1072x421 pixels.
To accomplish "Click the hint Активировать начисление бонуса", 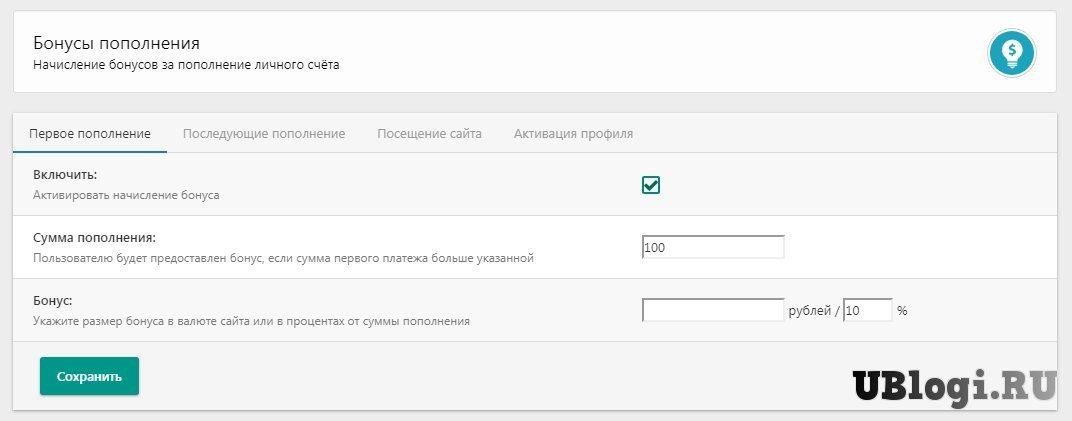I will tap(126, 195).
